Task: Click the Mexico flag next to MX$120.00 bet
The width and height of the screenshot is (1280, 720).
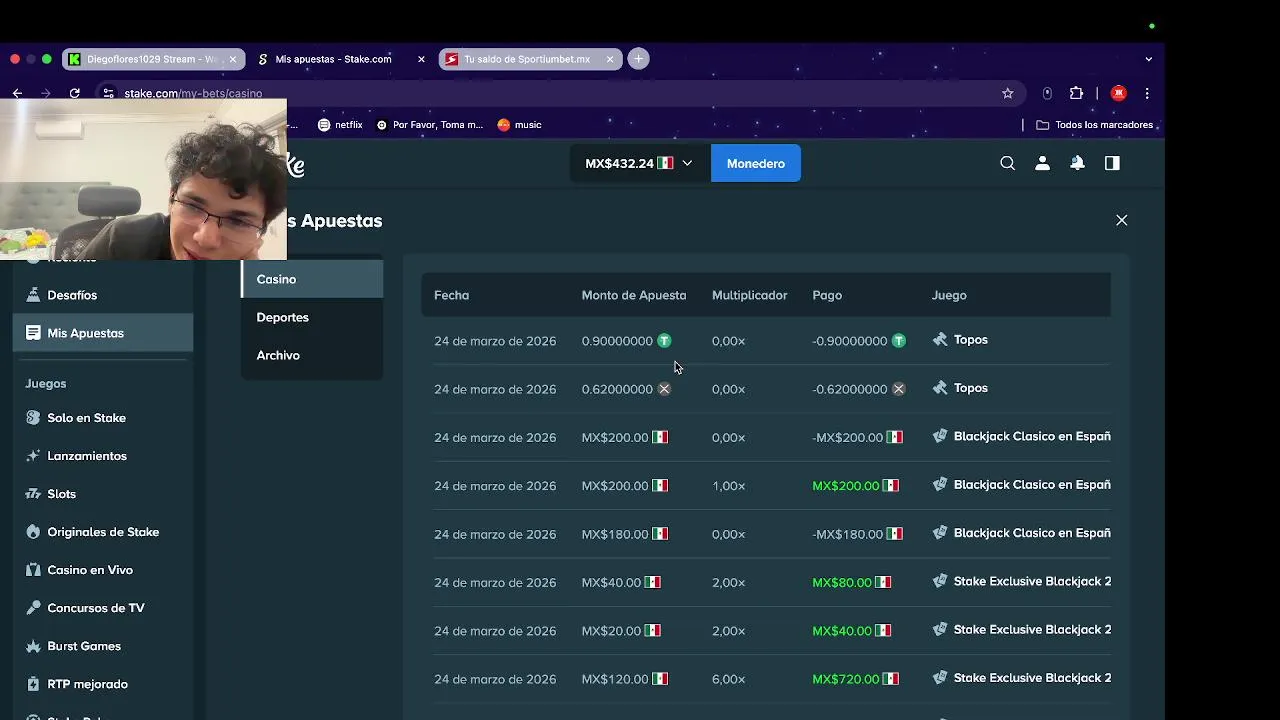Action: pyautogui.click(x=660, y=679)
